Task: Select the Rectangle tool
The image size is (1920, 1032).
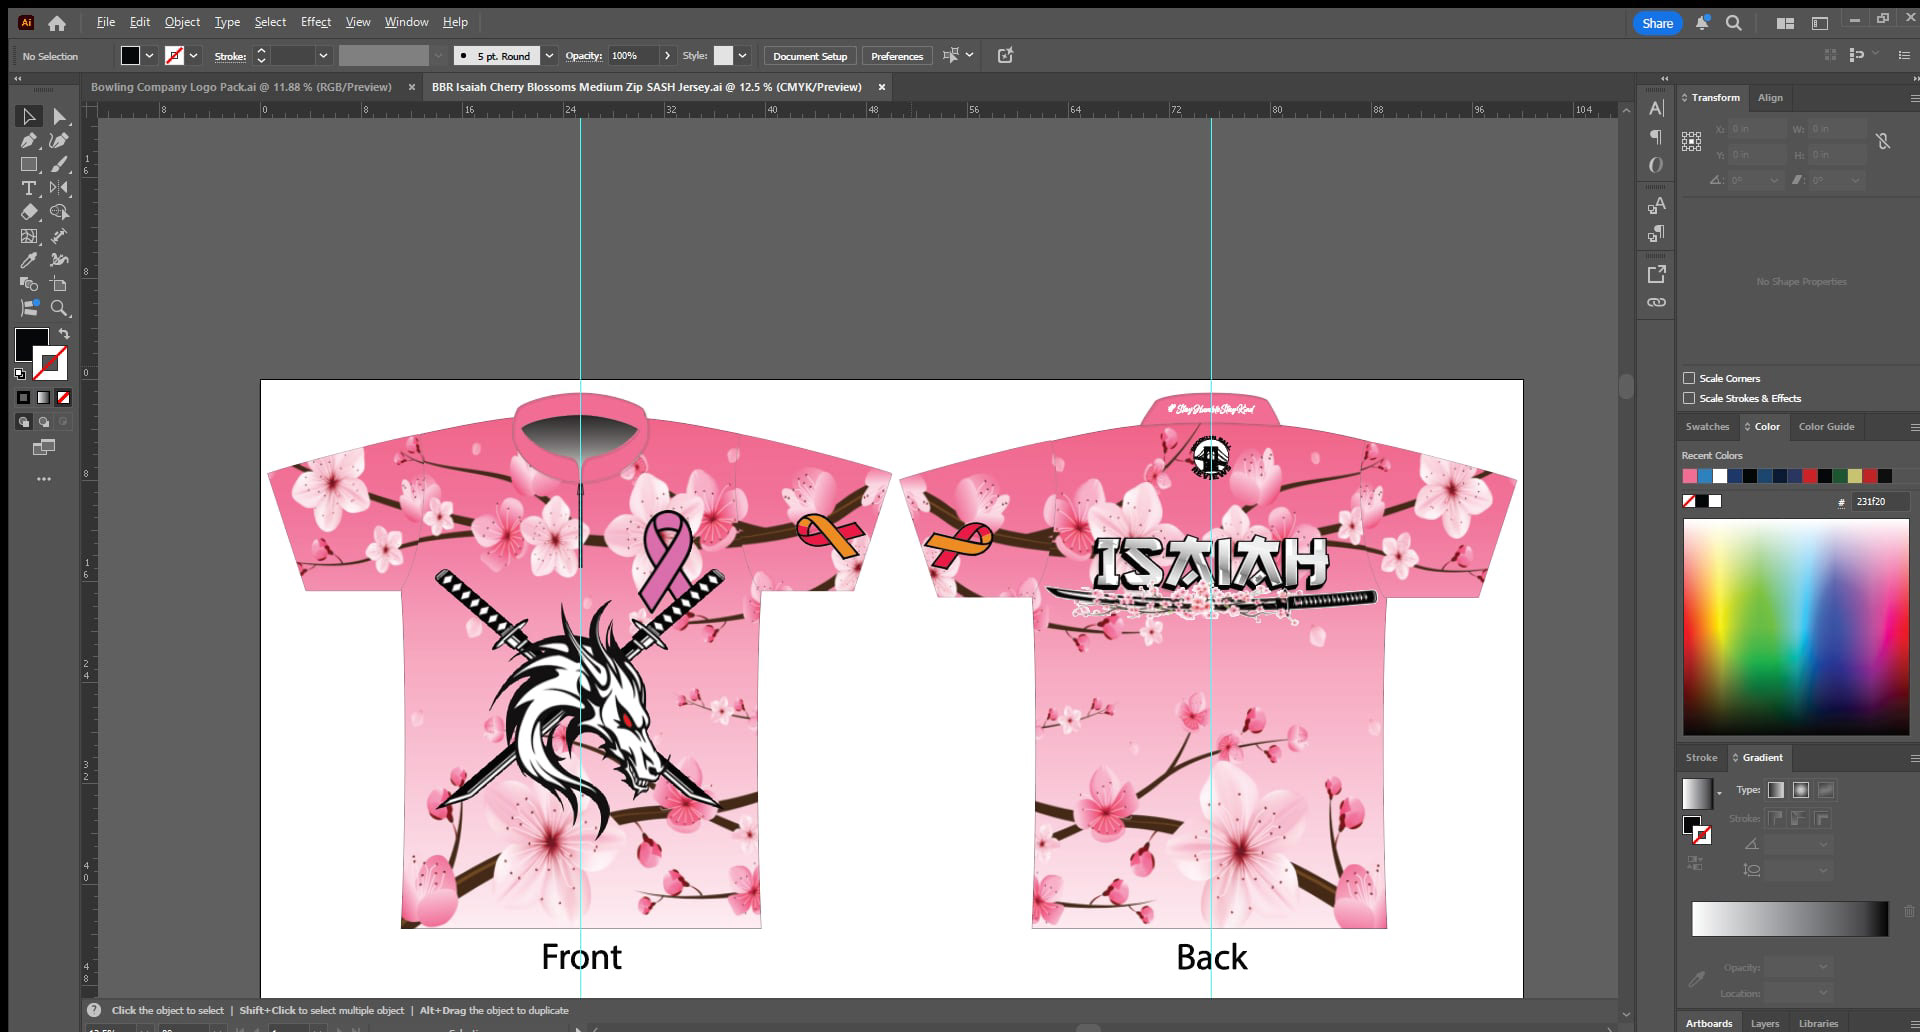Action: [x=28, y=163]
